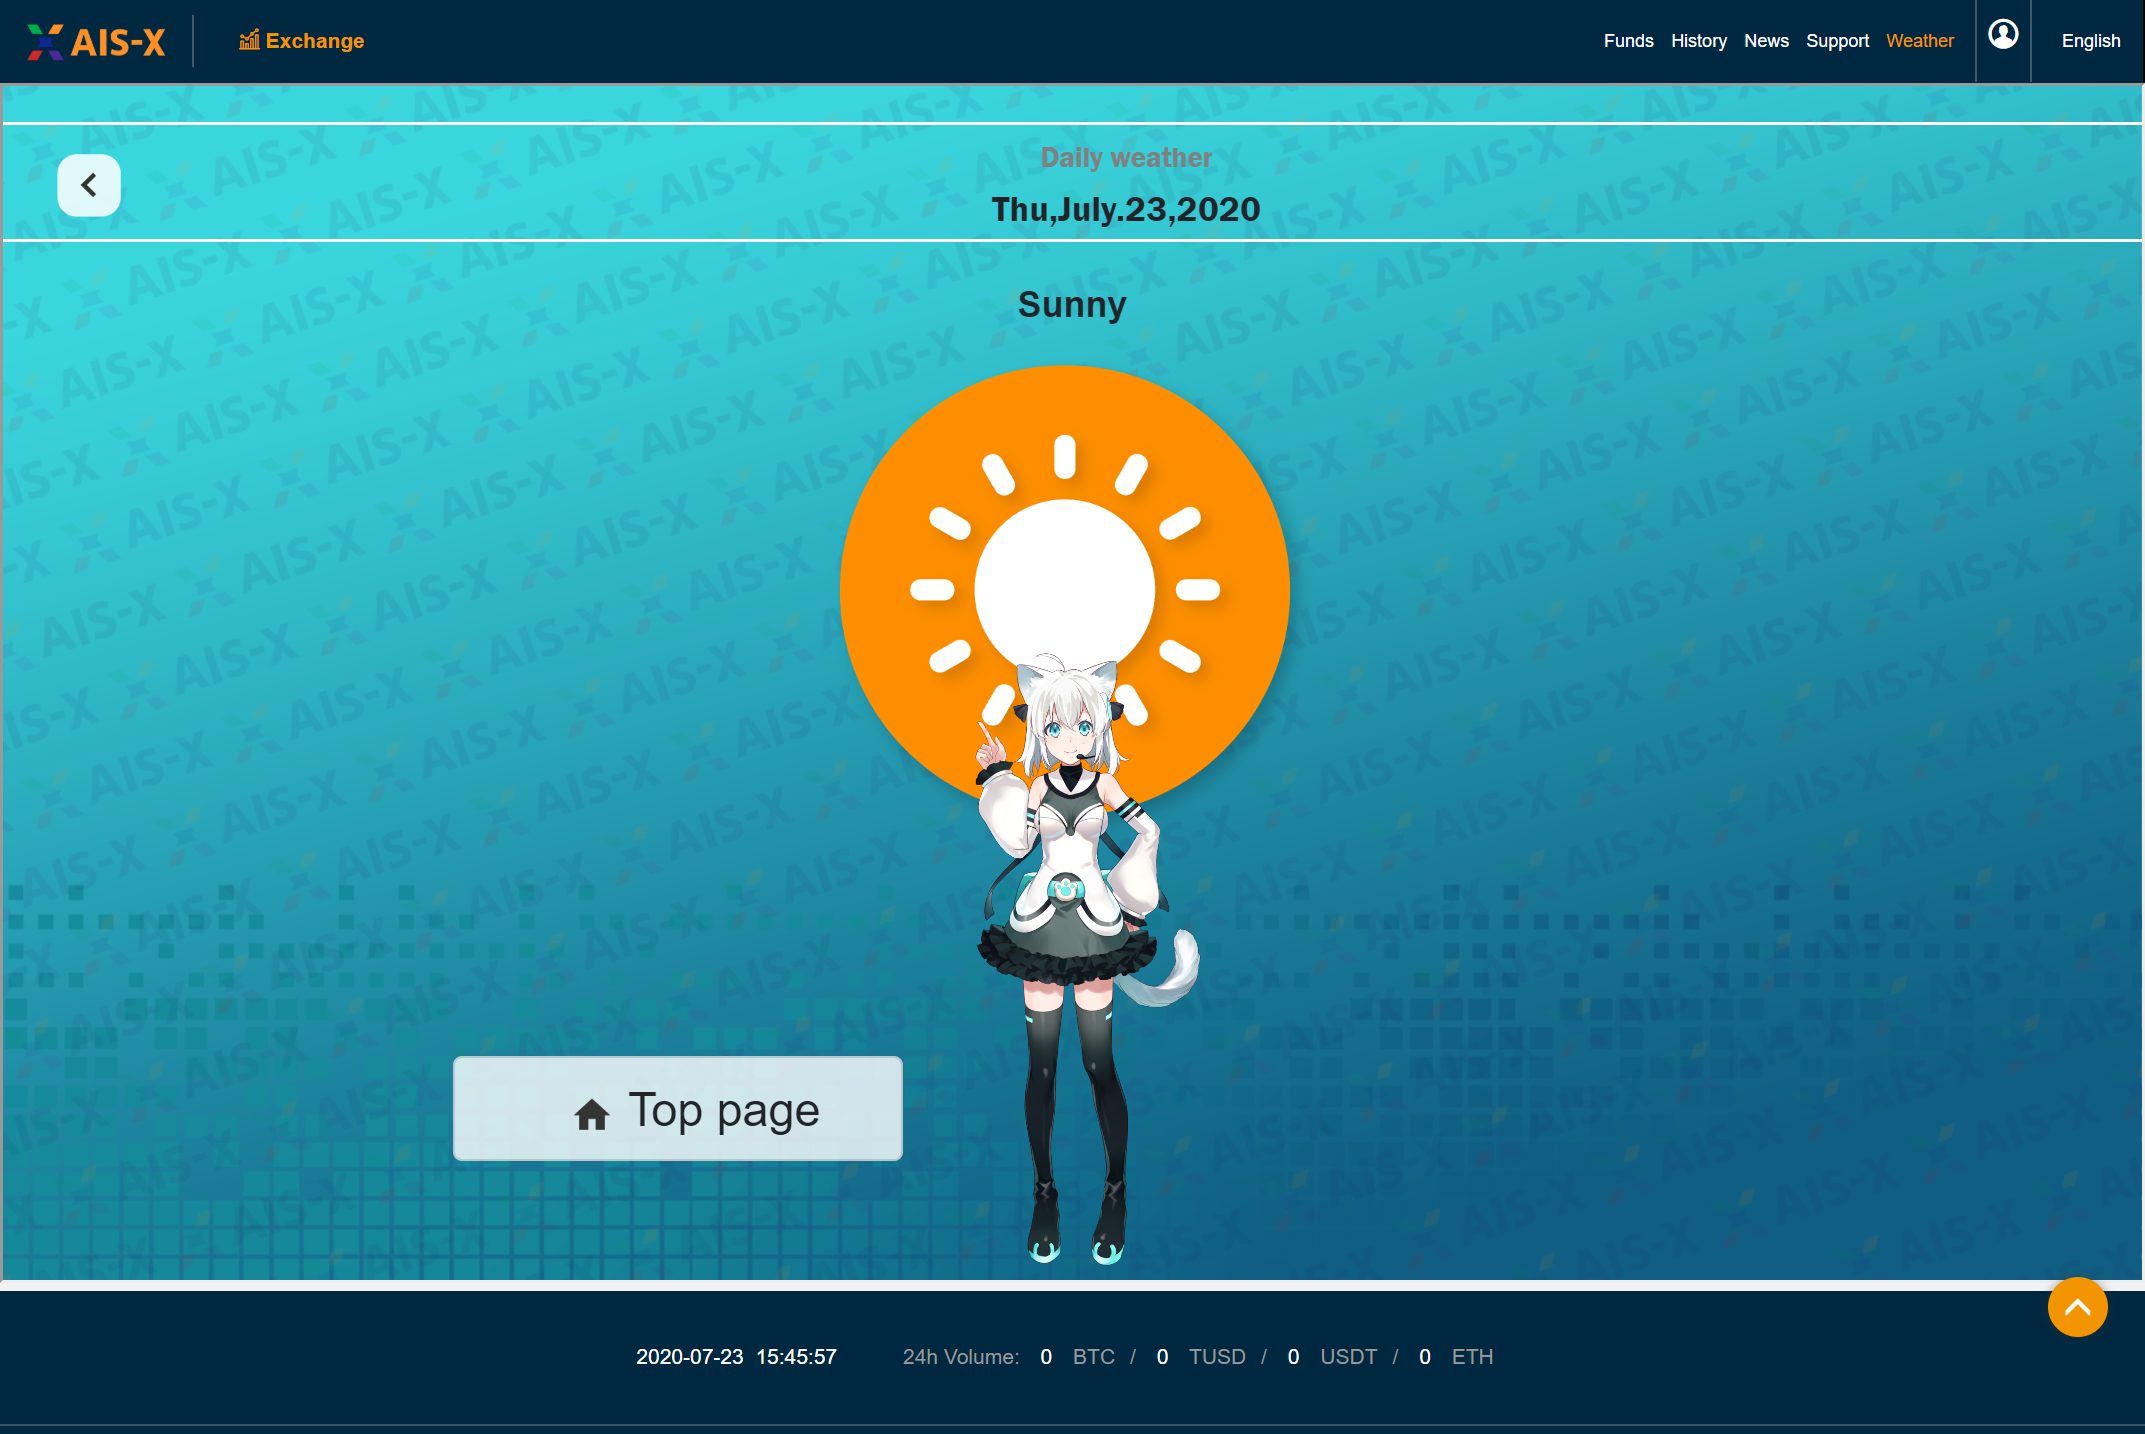Image resolution: width=2145 pixels, height=1434 pixels.
Task: Click the scroll-to-top arrow icon
Action: click(x=2078, y=1308)
